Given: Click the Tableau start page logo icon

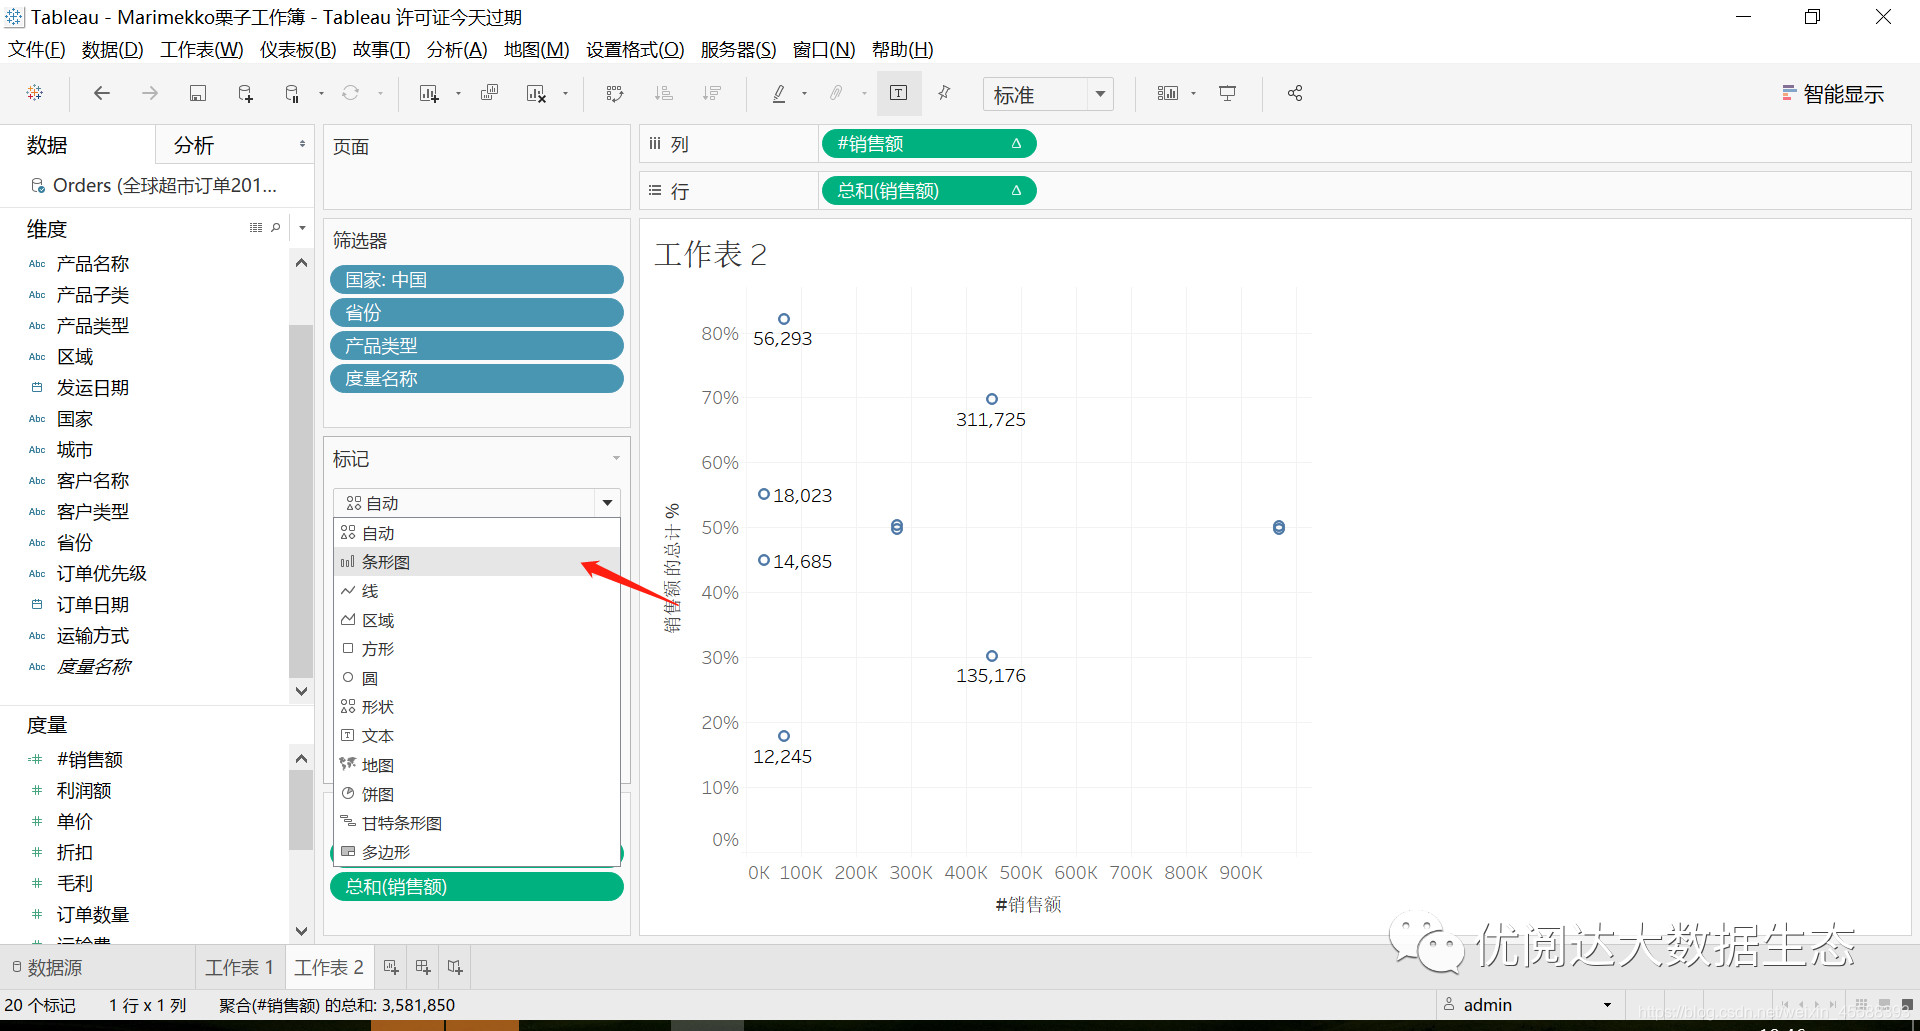Looking at the screenshot, I should pos(35,93).
